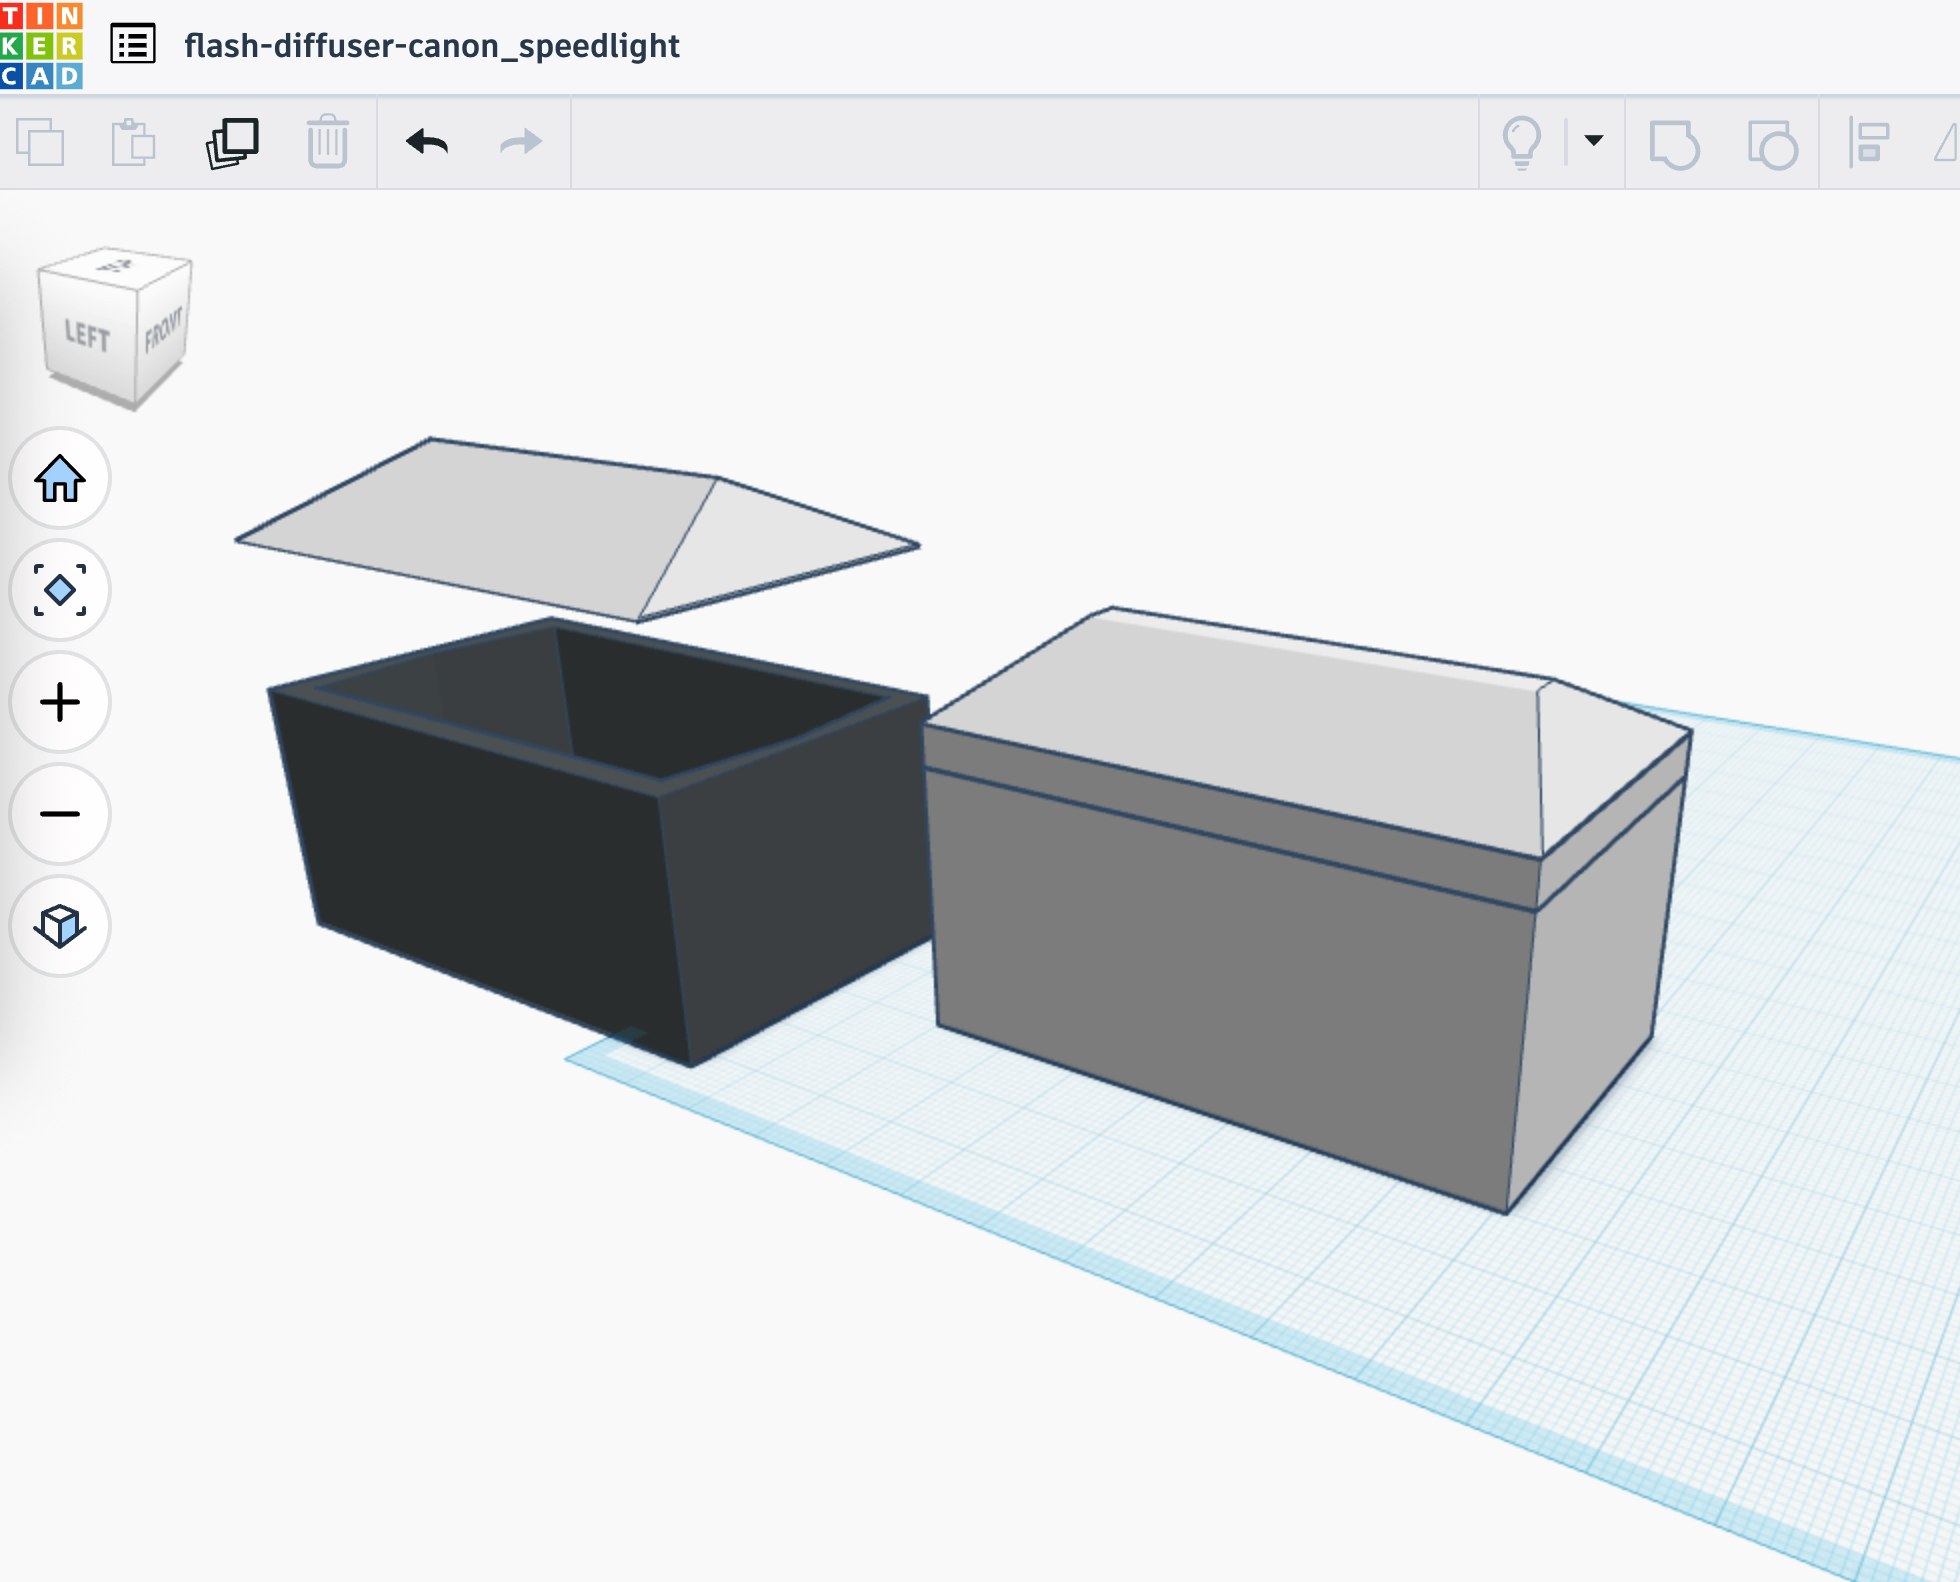The width and height of the screenshot is (1960, 1582).
Task: Zoom in with the plus button
Action: click(x=60, y=702)
